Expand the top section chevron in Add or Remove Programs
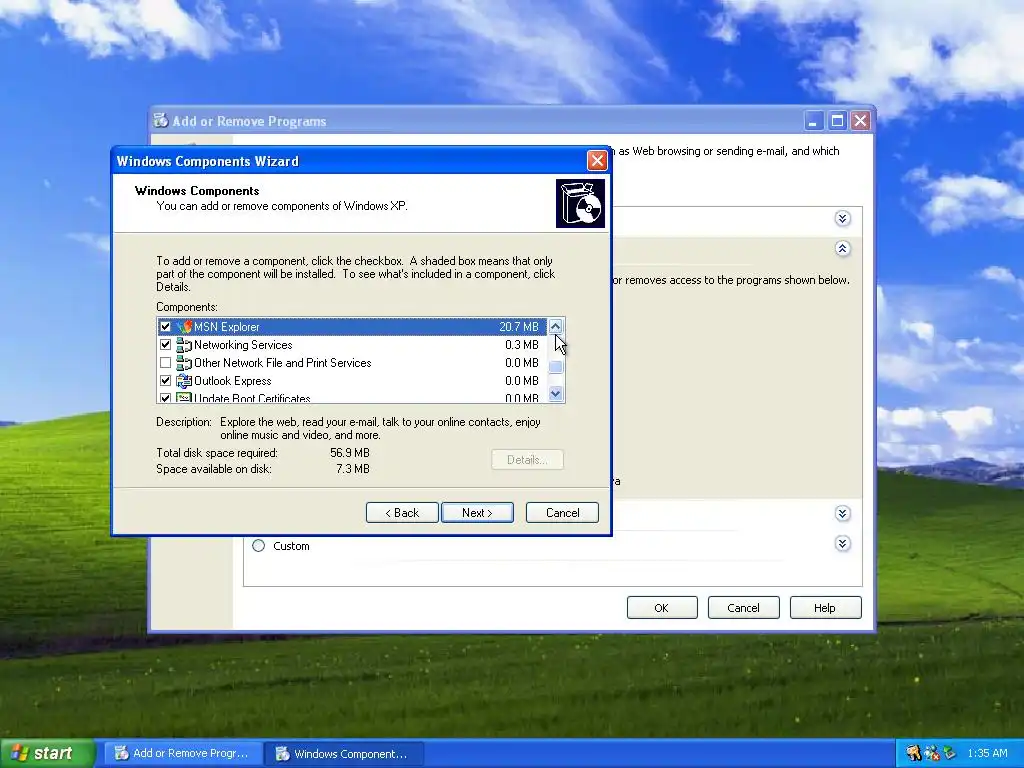 pyautogui.click(x=842, y=218)
